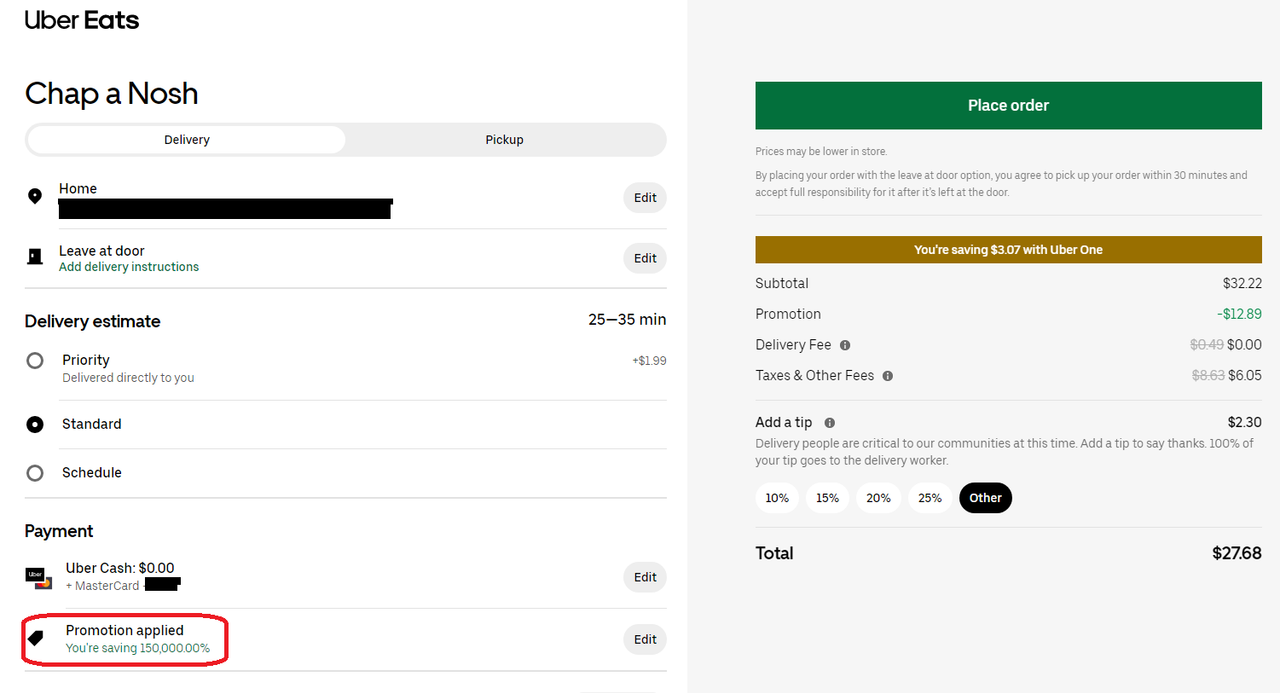
Task: Choose the Other tip option
Action: tap(985, 498)
